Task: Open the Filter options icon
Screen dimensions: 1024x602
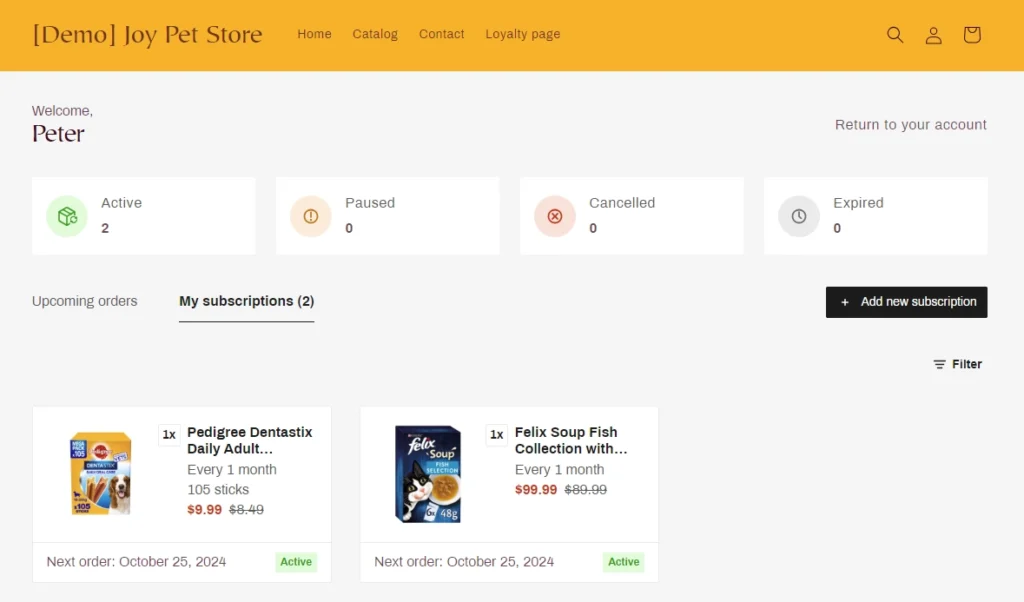Action: (x=937, y=364)
